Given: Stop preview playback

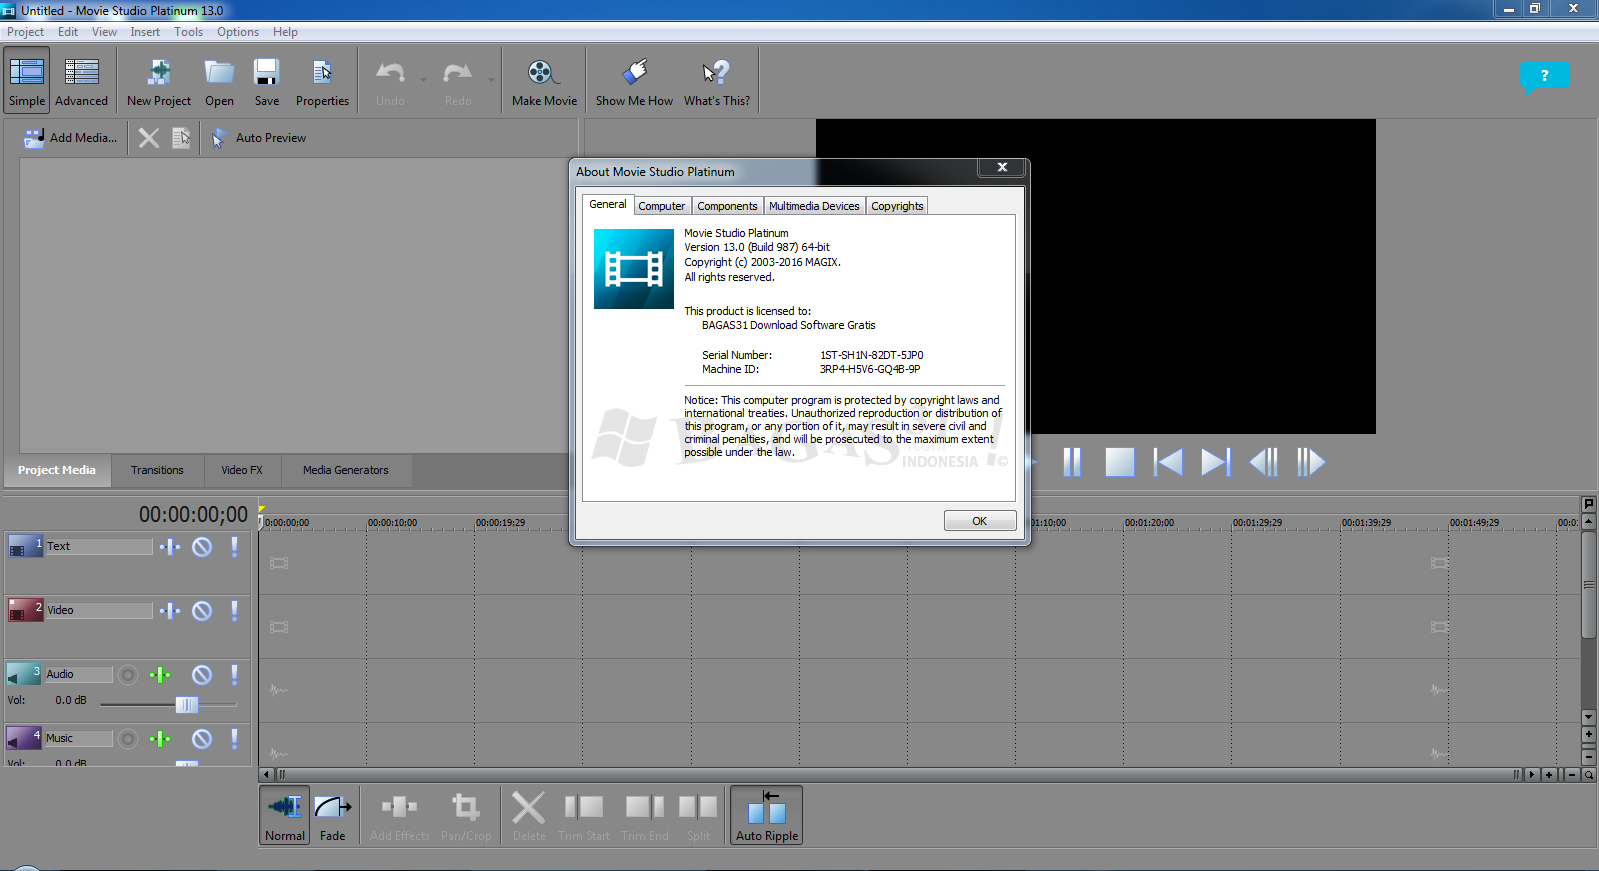Looking at the screenshot, I should click(1120, 462).
